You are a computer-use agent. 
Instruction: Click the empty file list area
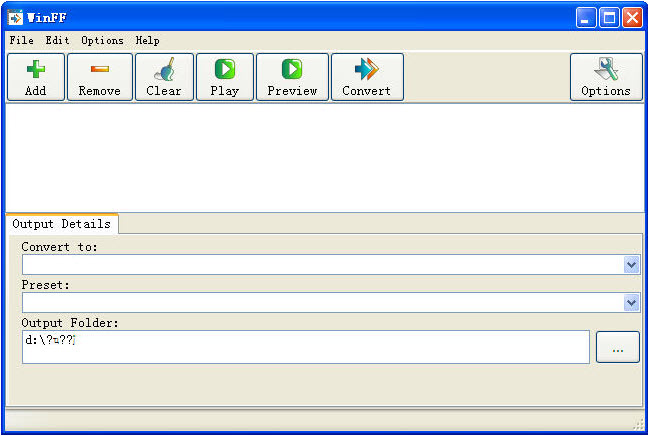pyautogui.click(x=324, y=157)
